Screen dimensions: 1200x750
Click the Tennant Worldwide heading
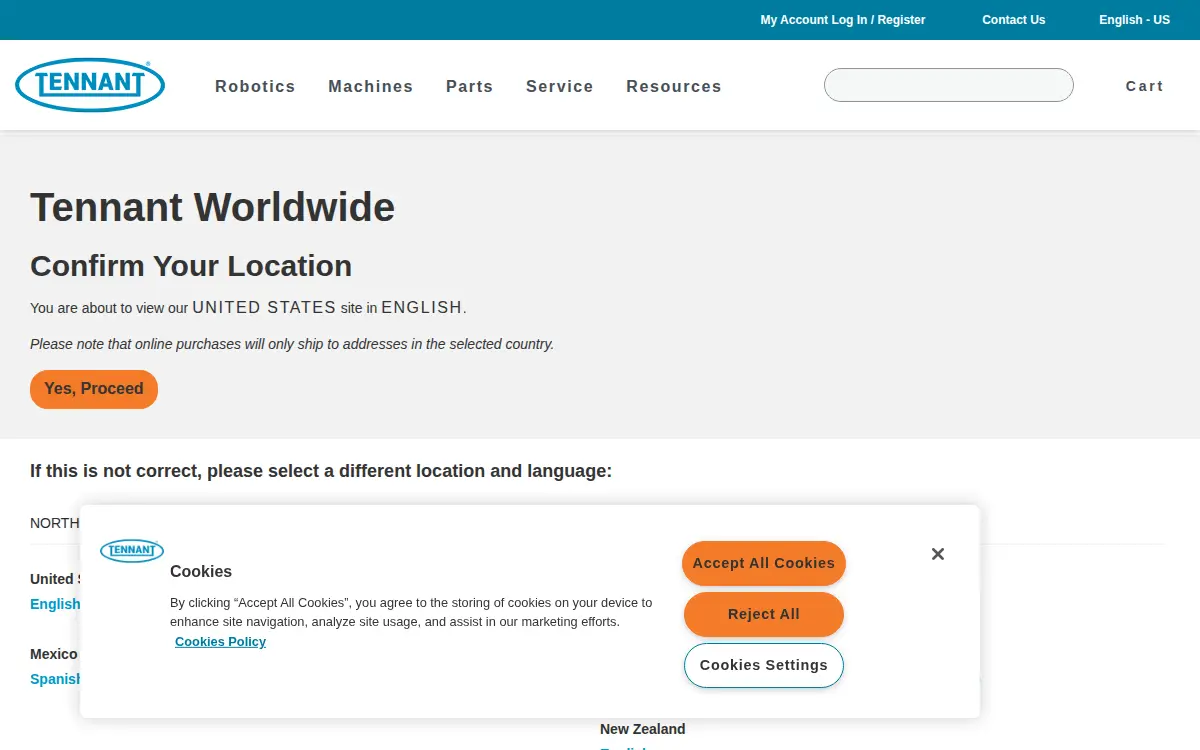pyautogui.click(x=213, y=207)
